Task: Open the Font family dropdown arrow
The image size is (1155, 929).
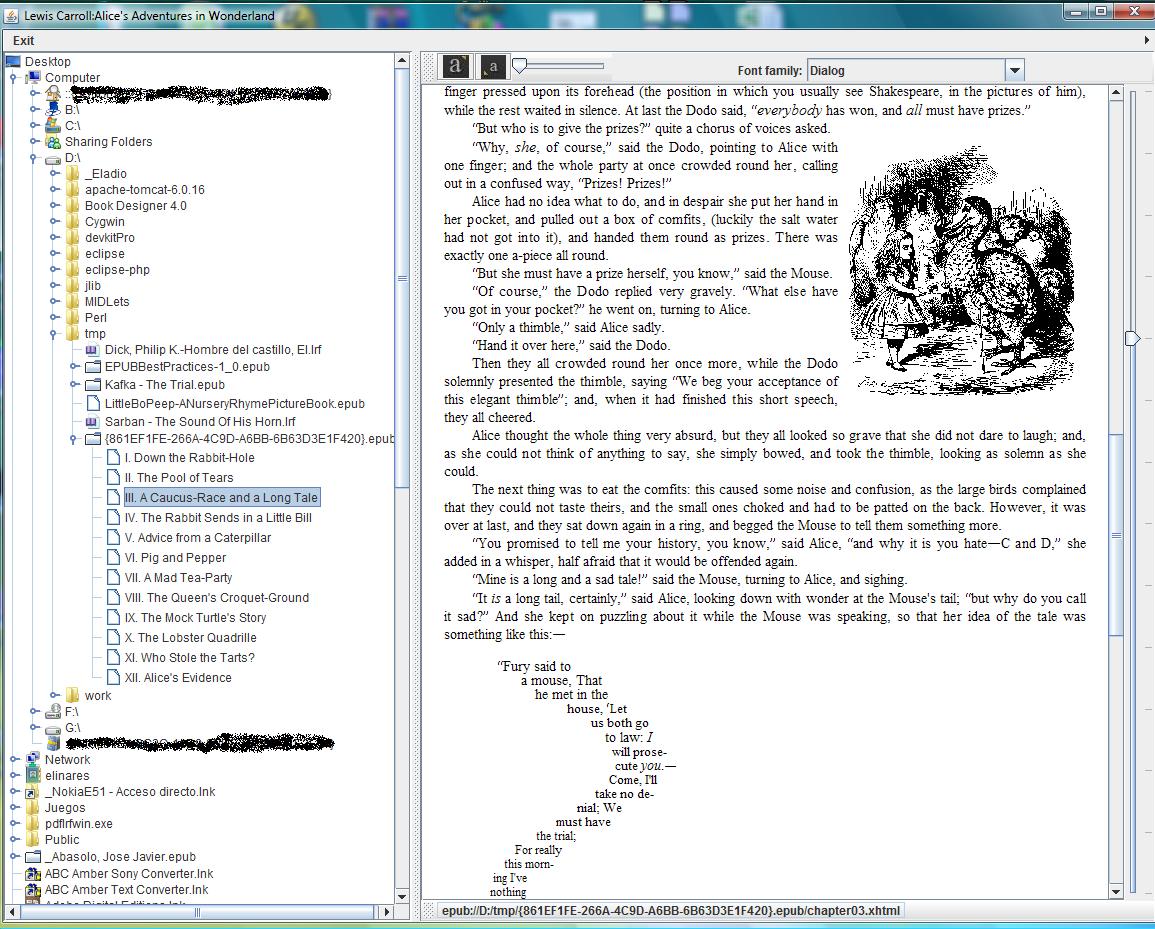Action: (x=1014, y=71)
